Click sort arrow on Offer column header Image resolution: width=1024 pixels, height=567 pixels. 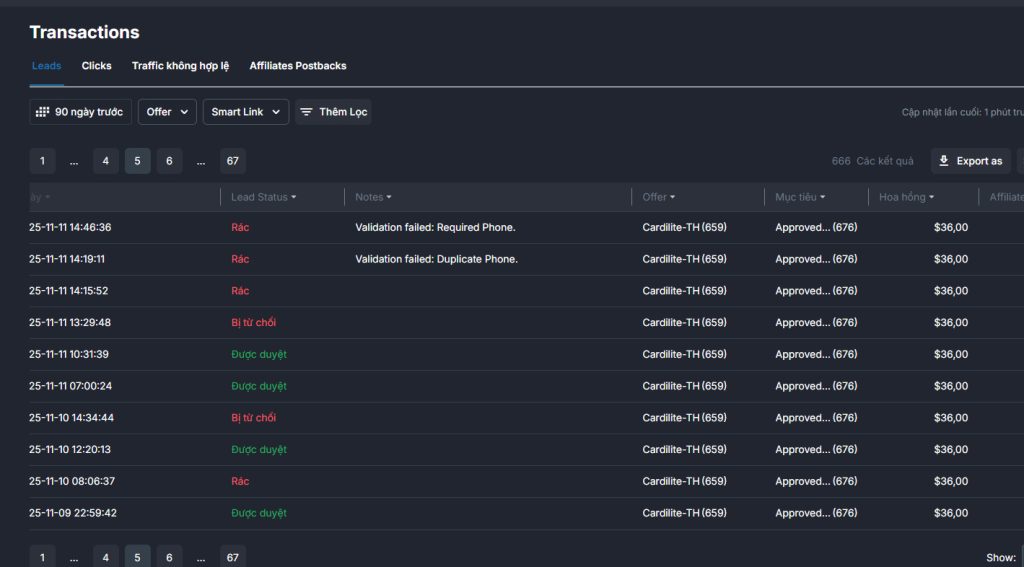(x=673, y=198)
